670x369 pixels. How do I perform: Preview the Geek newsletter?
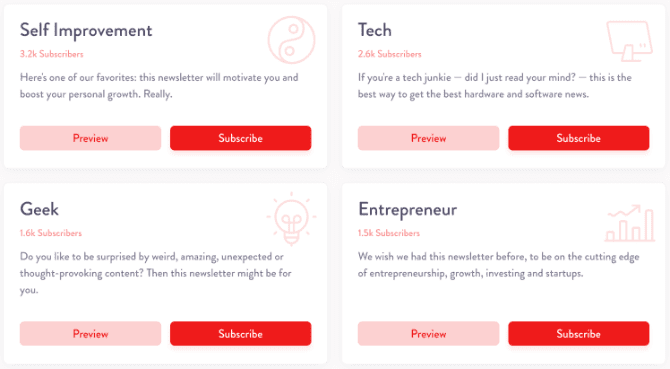[x=90, y=334]
